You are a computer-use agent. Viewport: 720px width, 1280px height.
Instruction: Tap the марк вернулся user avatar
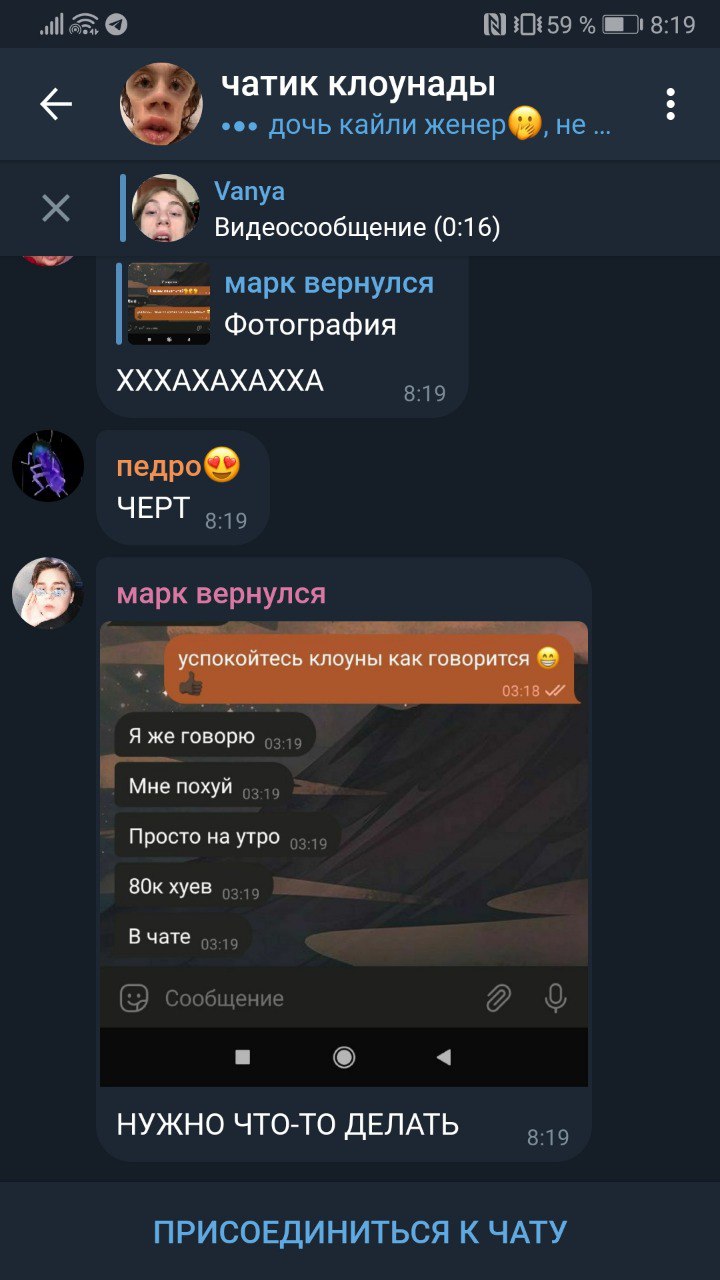tap(48, 594)
